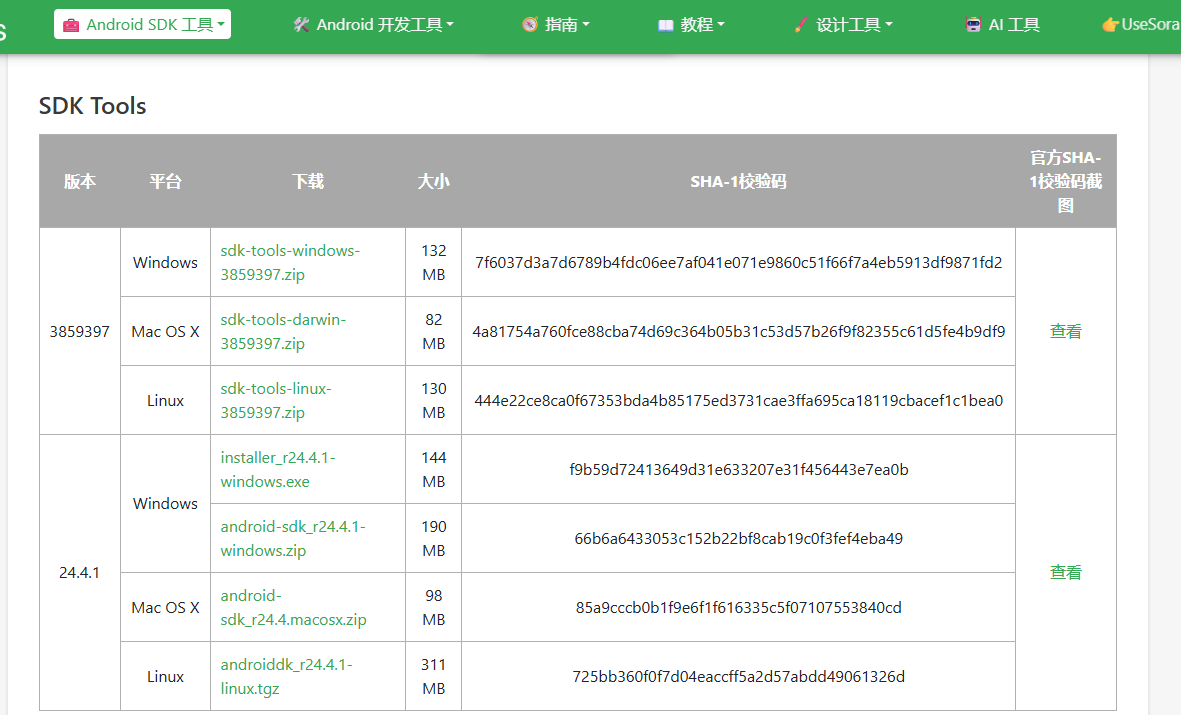Open the UseSora link in the navbar
The image size is (1181, 715).
click(x=1141, y=25)
